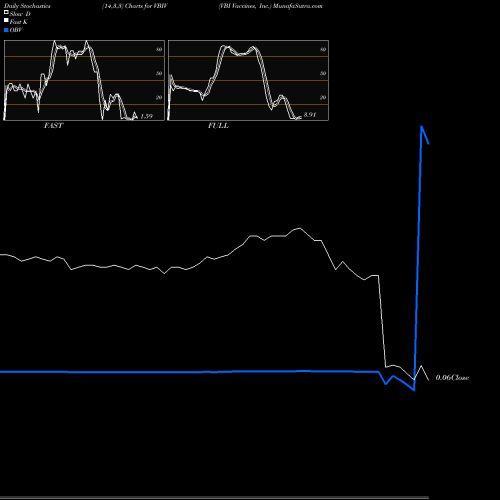Viewport: 500px width, 500px height.
Task: Click the 'Slow D' legend text
Action: 20,14
